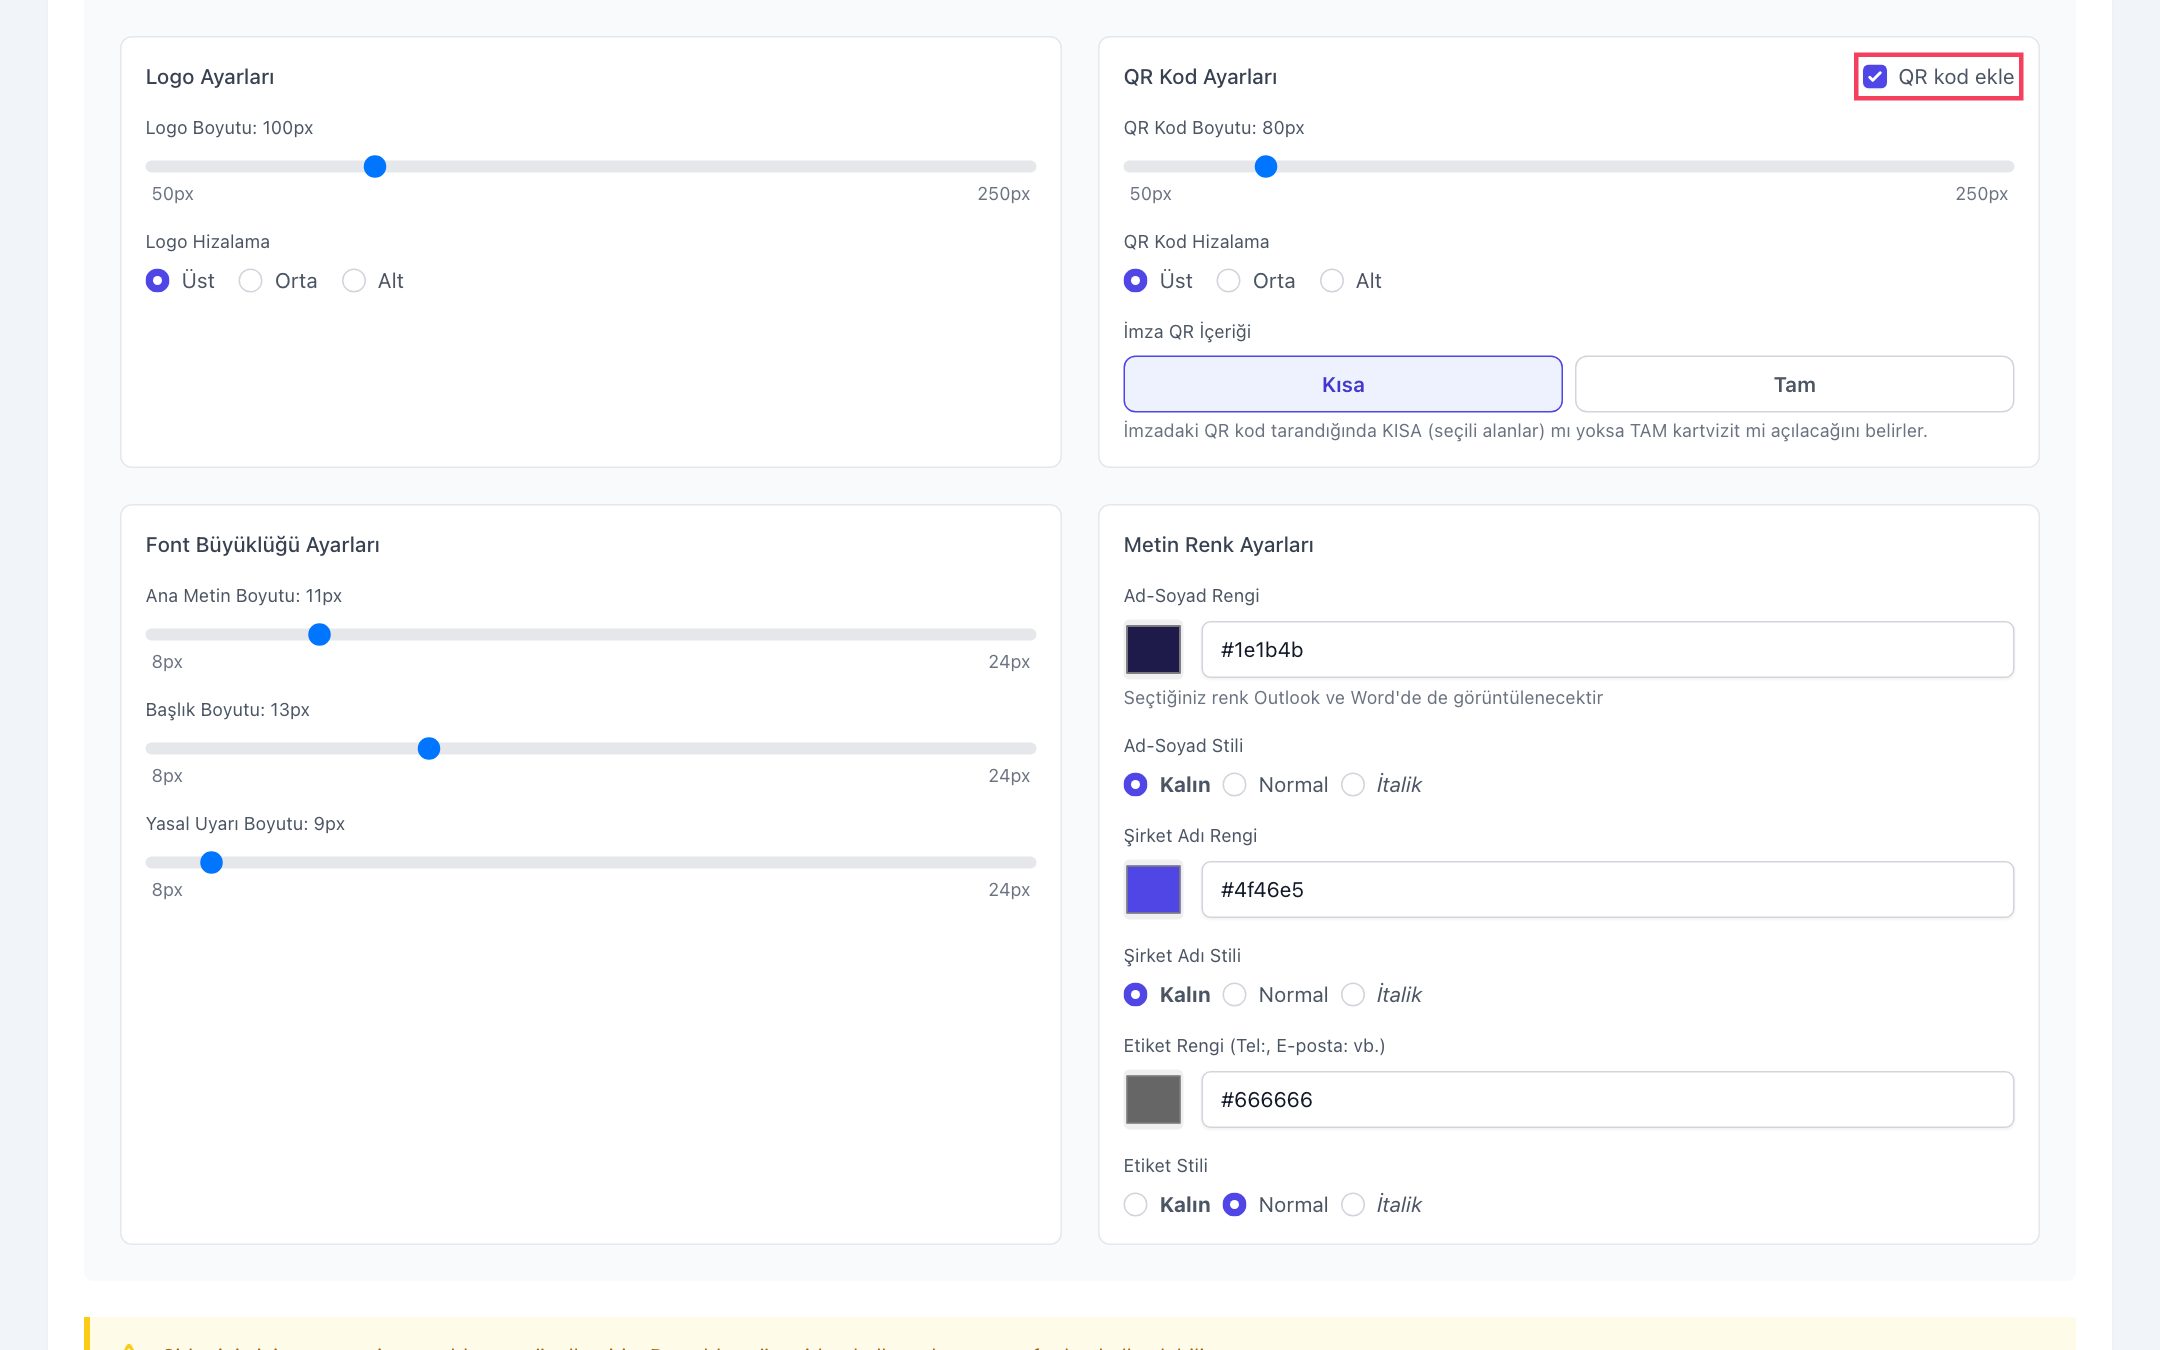Click the QR Kod Boyutu slider handle

click(1266, 167)
